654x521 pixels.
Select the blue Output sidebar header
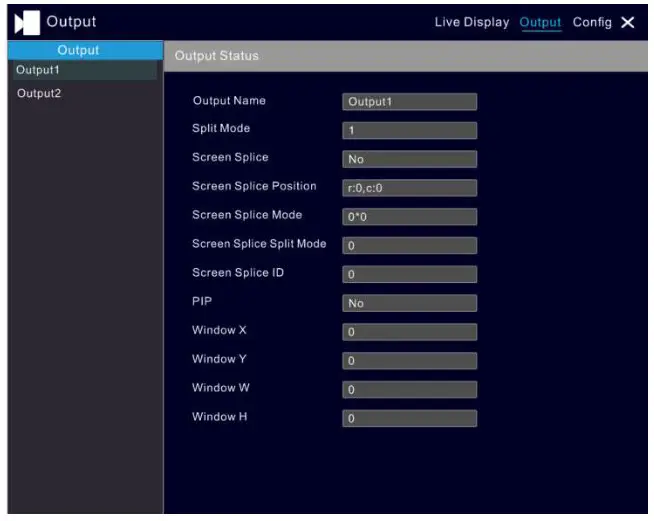coord(85,50)
